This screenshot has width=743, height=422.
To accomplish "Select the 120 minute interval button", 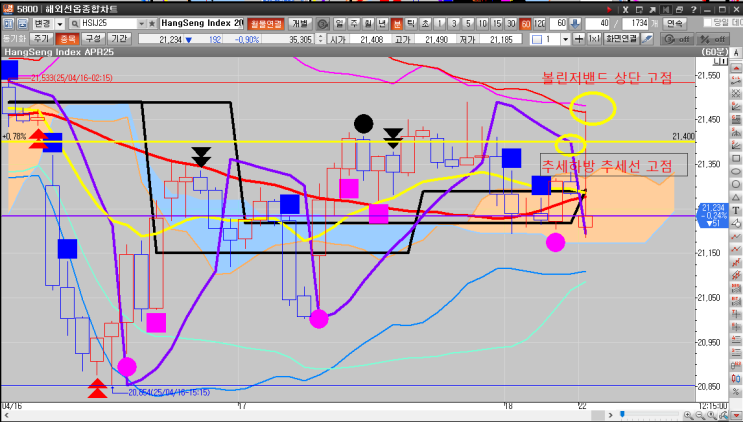I will point(540,24).
